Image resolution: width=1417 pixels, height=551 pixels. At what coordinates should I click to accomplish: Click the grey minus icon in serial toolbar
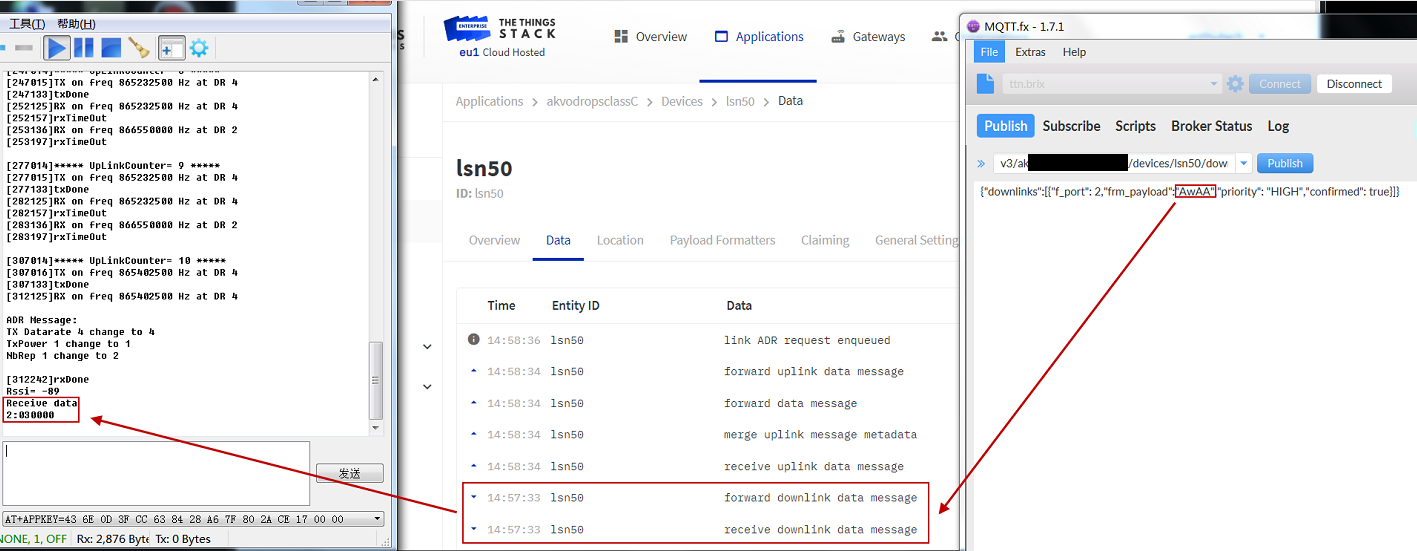pos(25,48)
